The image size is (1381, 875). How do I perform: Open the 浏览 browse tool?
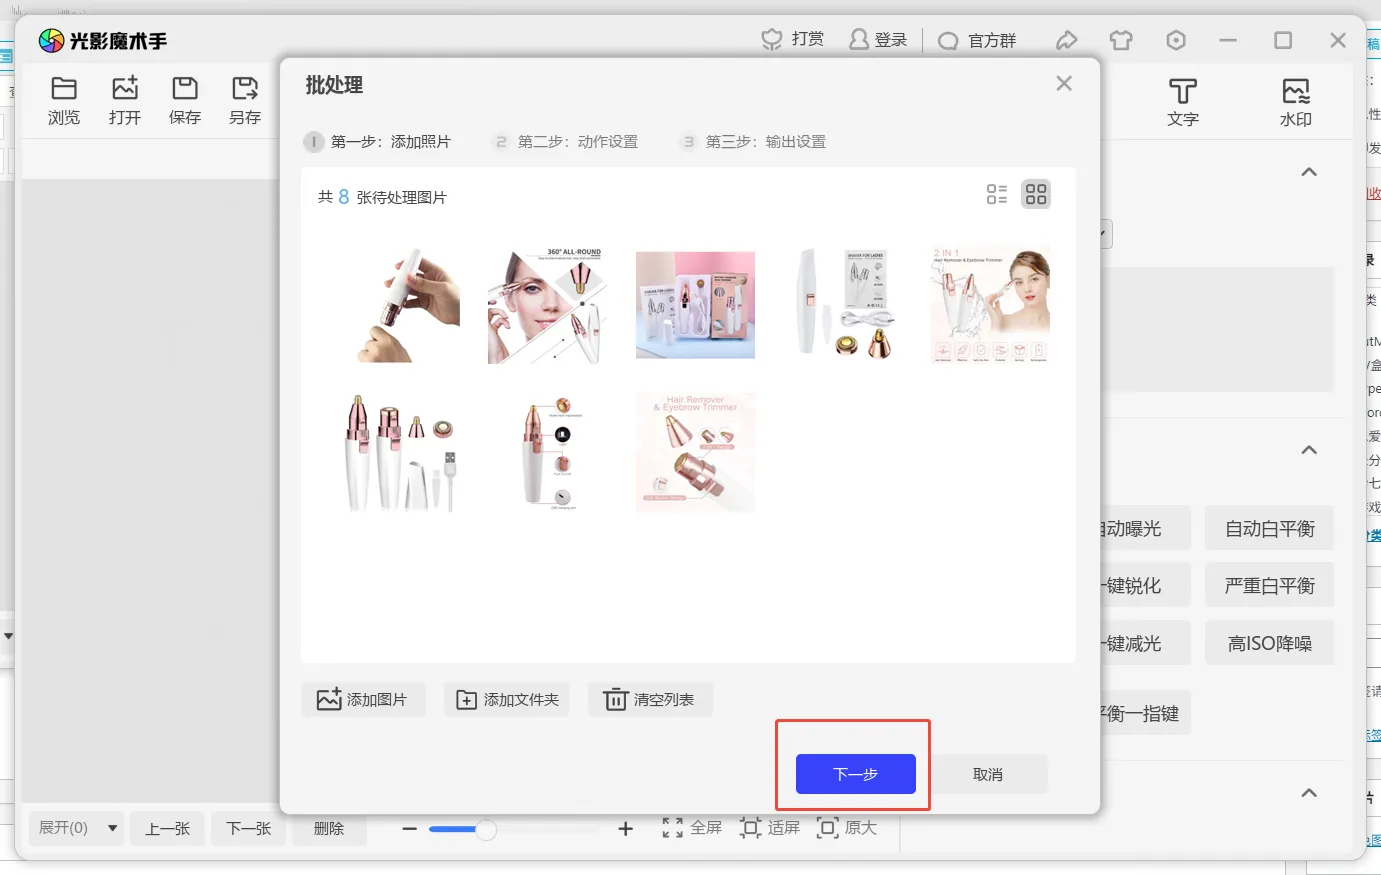click(x=64, y=101)
